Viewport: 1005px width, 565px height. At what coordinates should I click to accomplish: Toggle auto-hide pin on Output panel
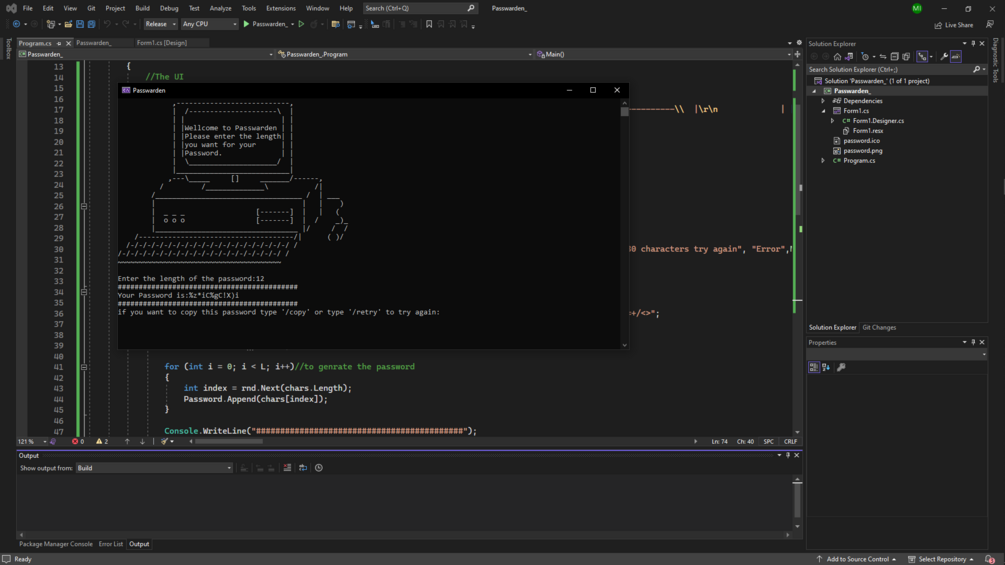tap(788, 455)
